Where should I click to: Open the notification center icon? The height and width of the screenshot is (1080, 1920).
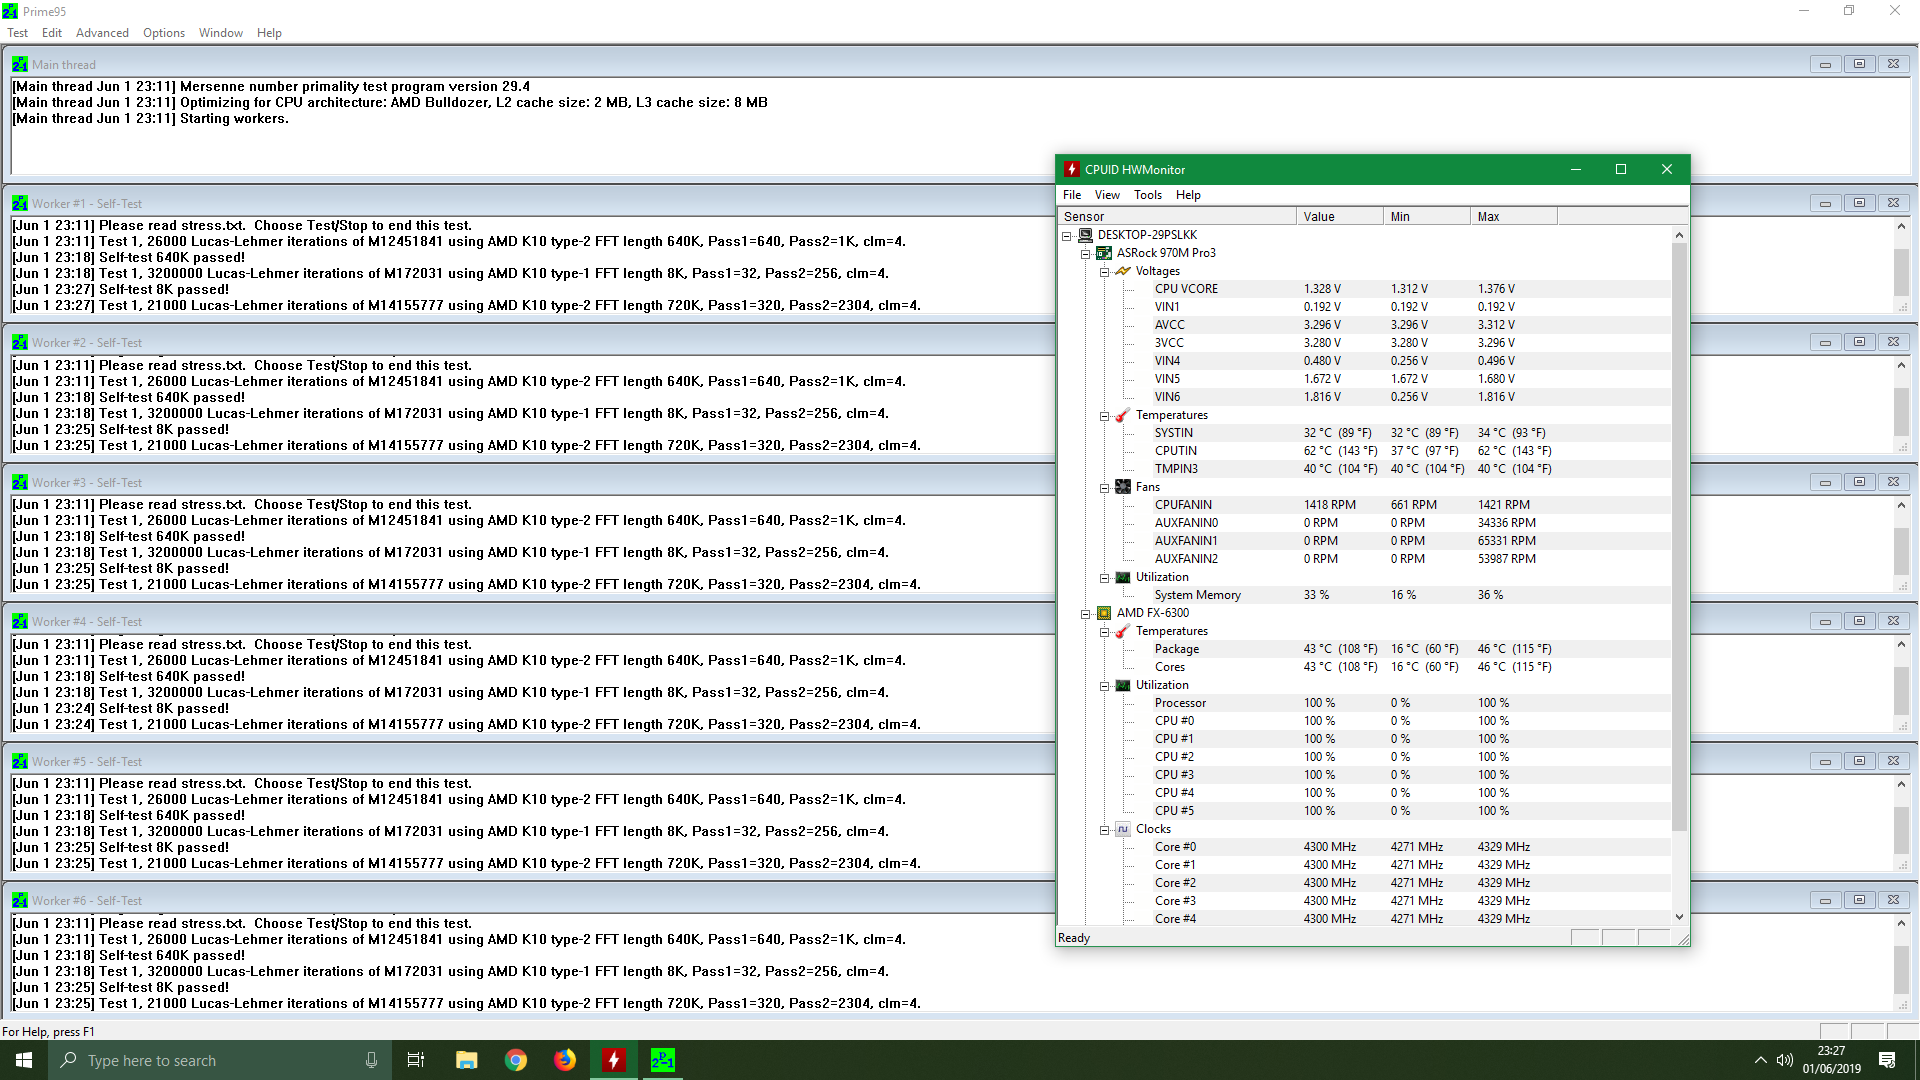(1887, 1060)
